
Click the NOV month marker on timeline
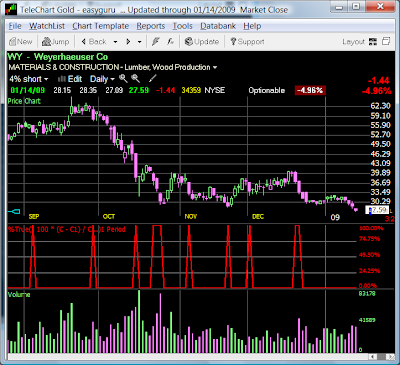(191, 217)
